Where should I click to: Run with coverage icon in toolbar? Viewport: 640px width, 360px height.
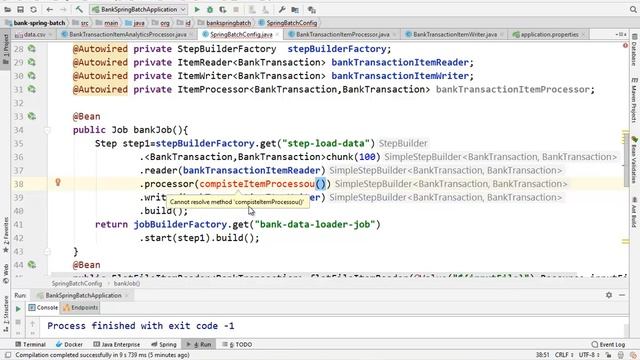pyautogui.click(x=223, y=9)
